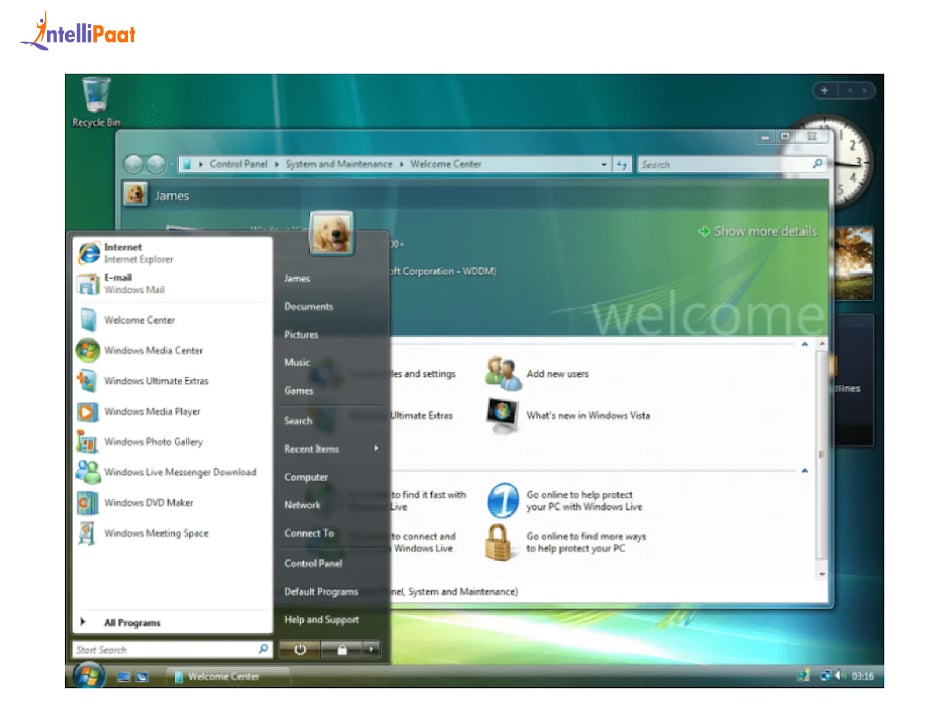This screenshot has height=725, width=950.
Task: Click the Welcome Center vertical scrollbar
Action: (822, 454)
